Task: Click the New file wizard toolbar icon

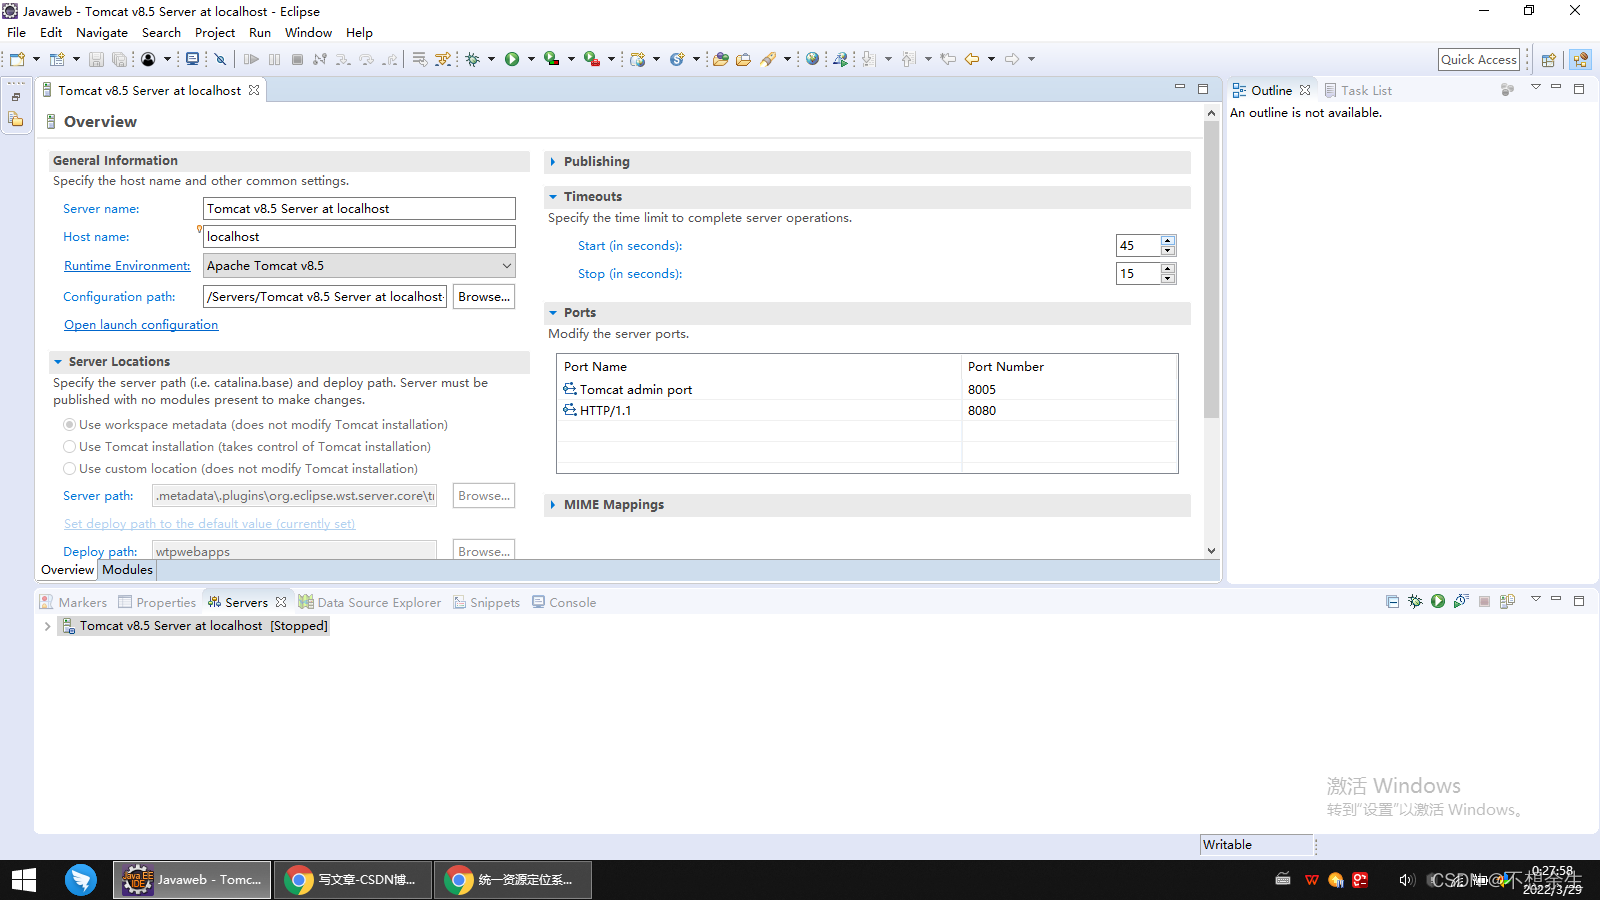Action: (x=17, y=59)
